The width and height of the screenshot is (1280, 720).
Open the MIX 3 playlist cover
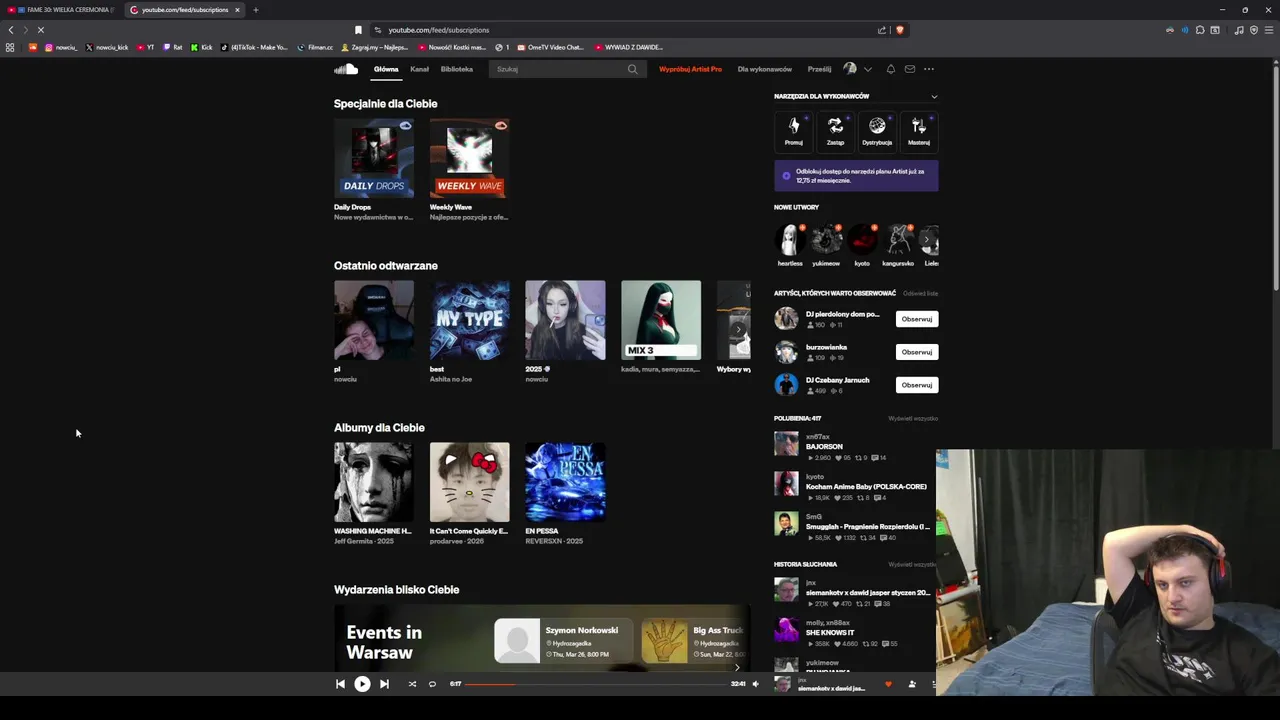pyautogui.click(x=661, y=320)
